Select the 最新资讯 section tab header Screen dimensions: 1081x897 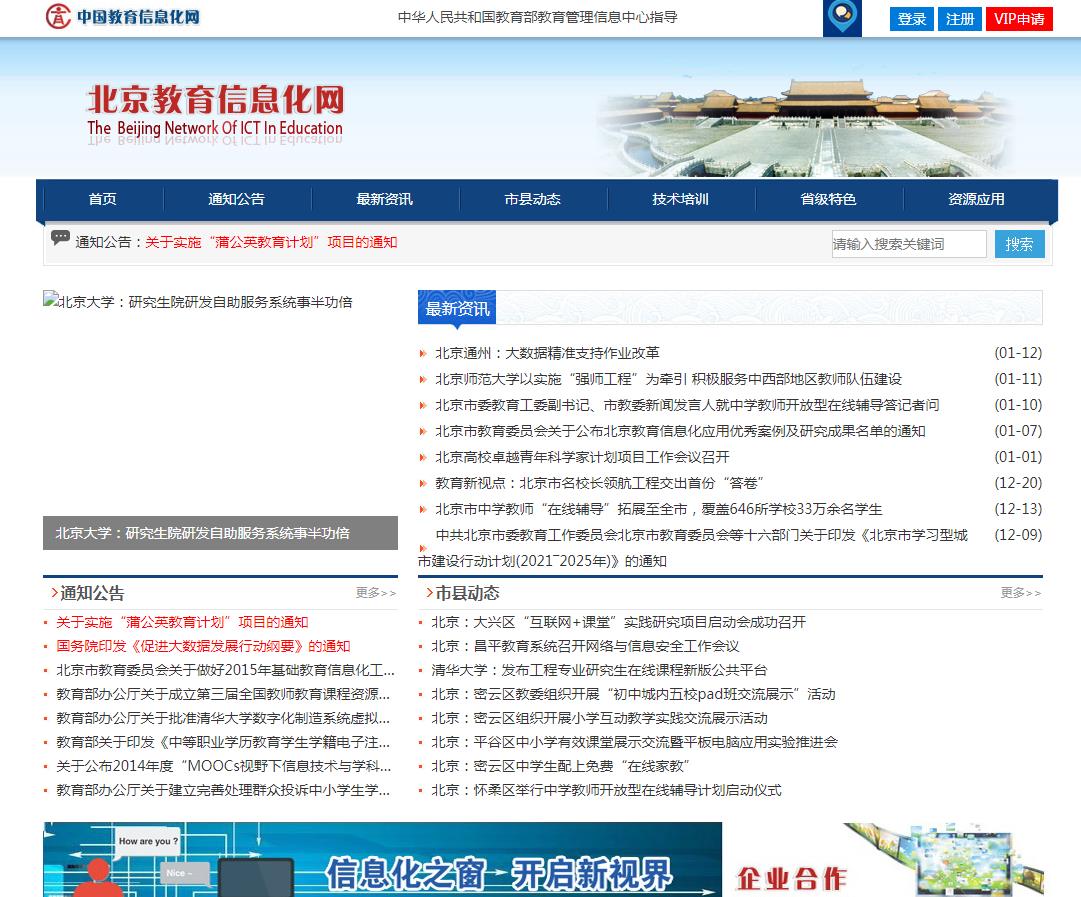[457, 308]
